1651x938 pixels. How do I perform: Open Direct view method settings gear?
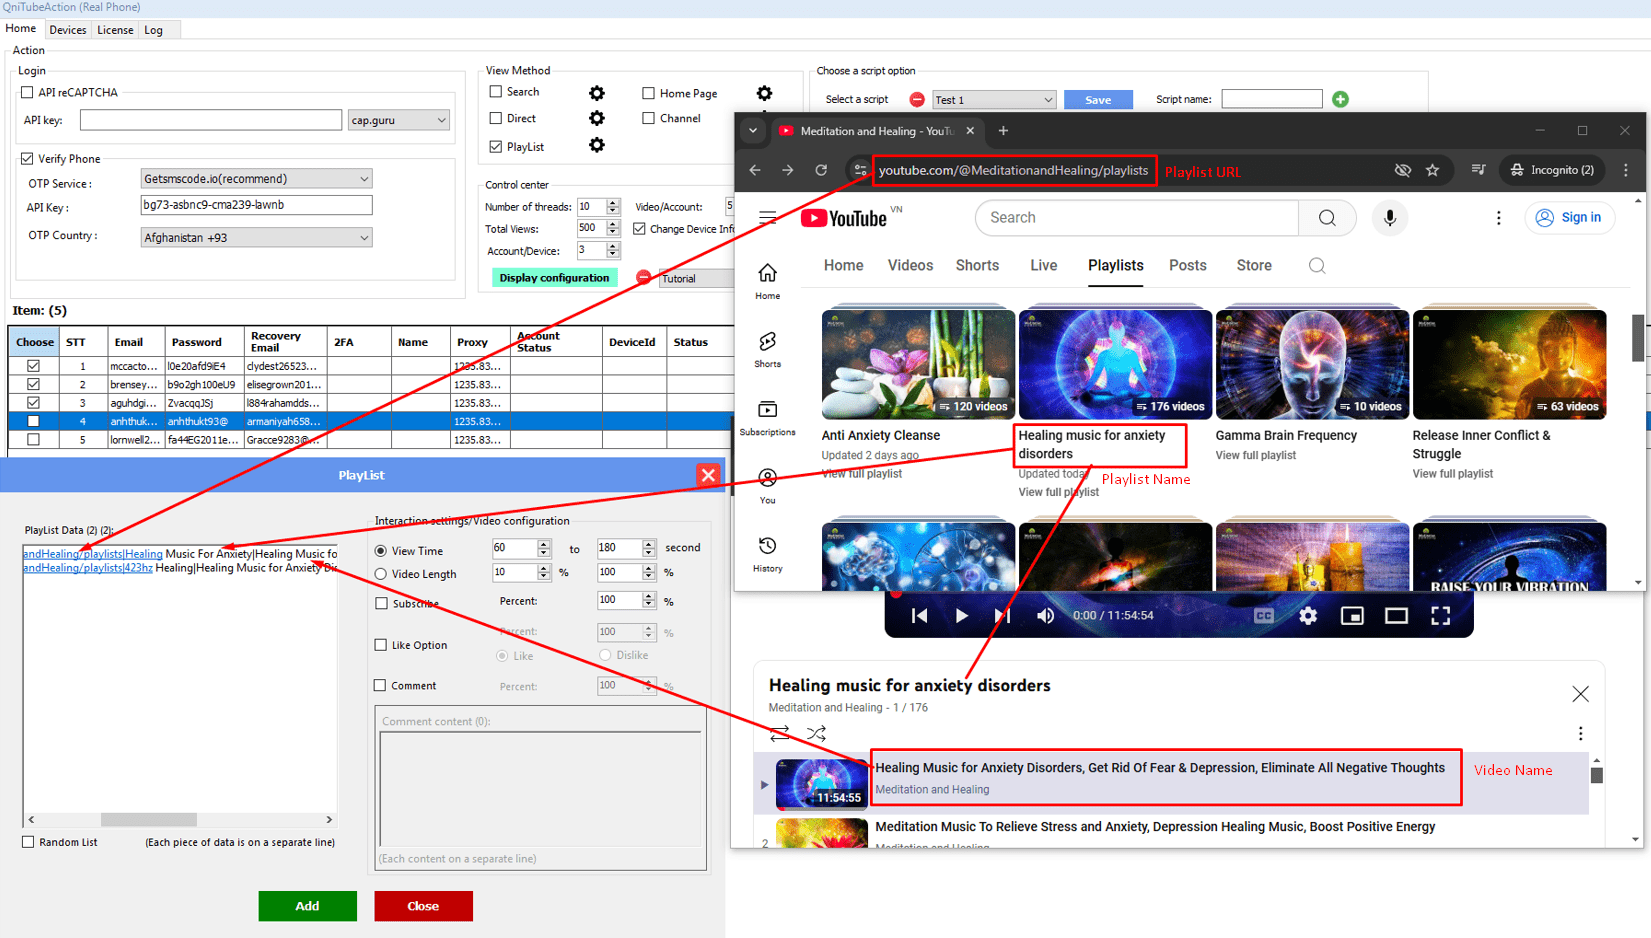pyautogui.click(x=597, y=118)
